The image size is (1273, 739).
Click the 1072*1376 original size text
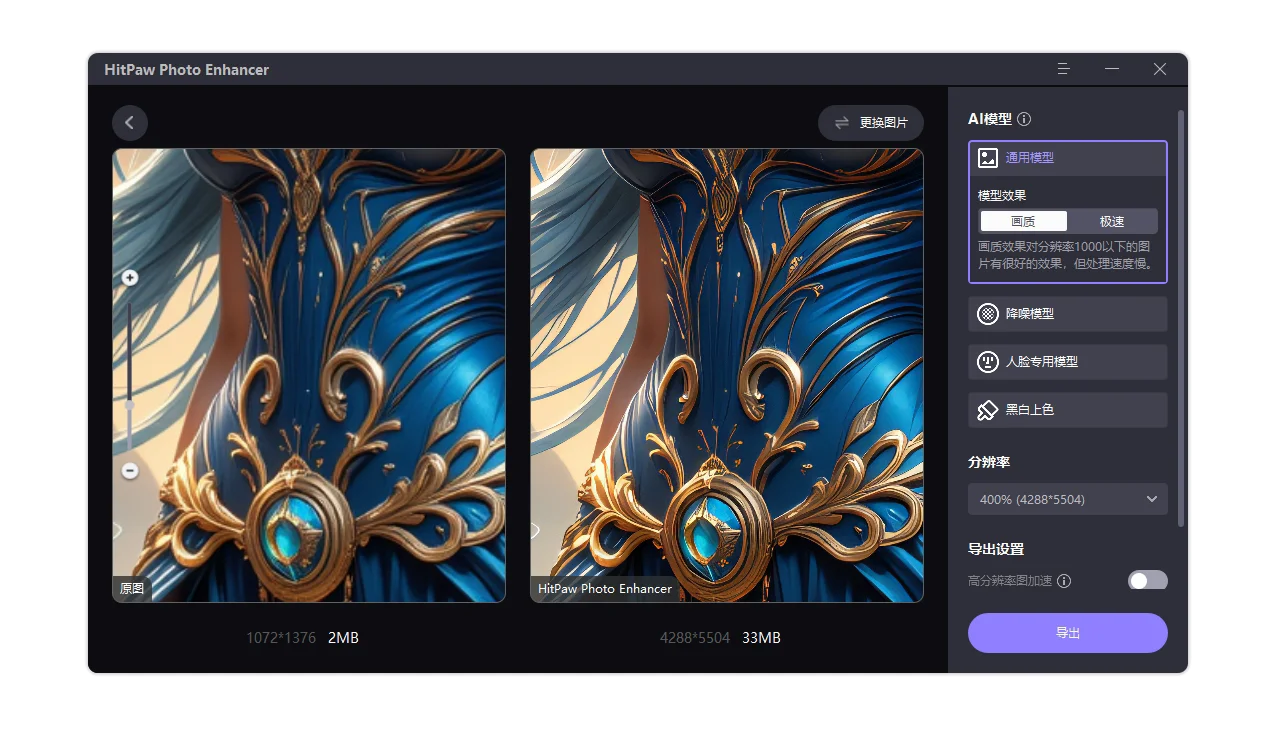click(281, 638)
